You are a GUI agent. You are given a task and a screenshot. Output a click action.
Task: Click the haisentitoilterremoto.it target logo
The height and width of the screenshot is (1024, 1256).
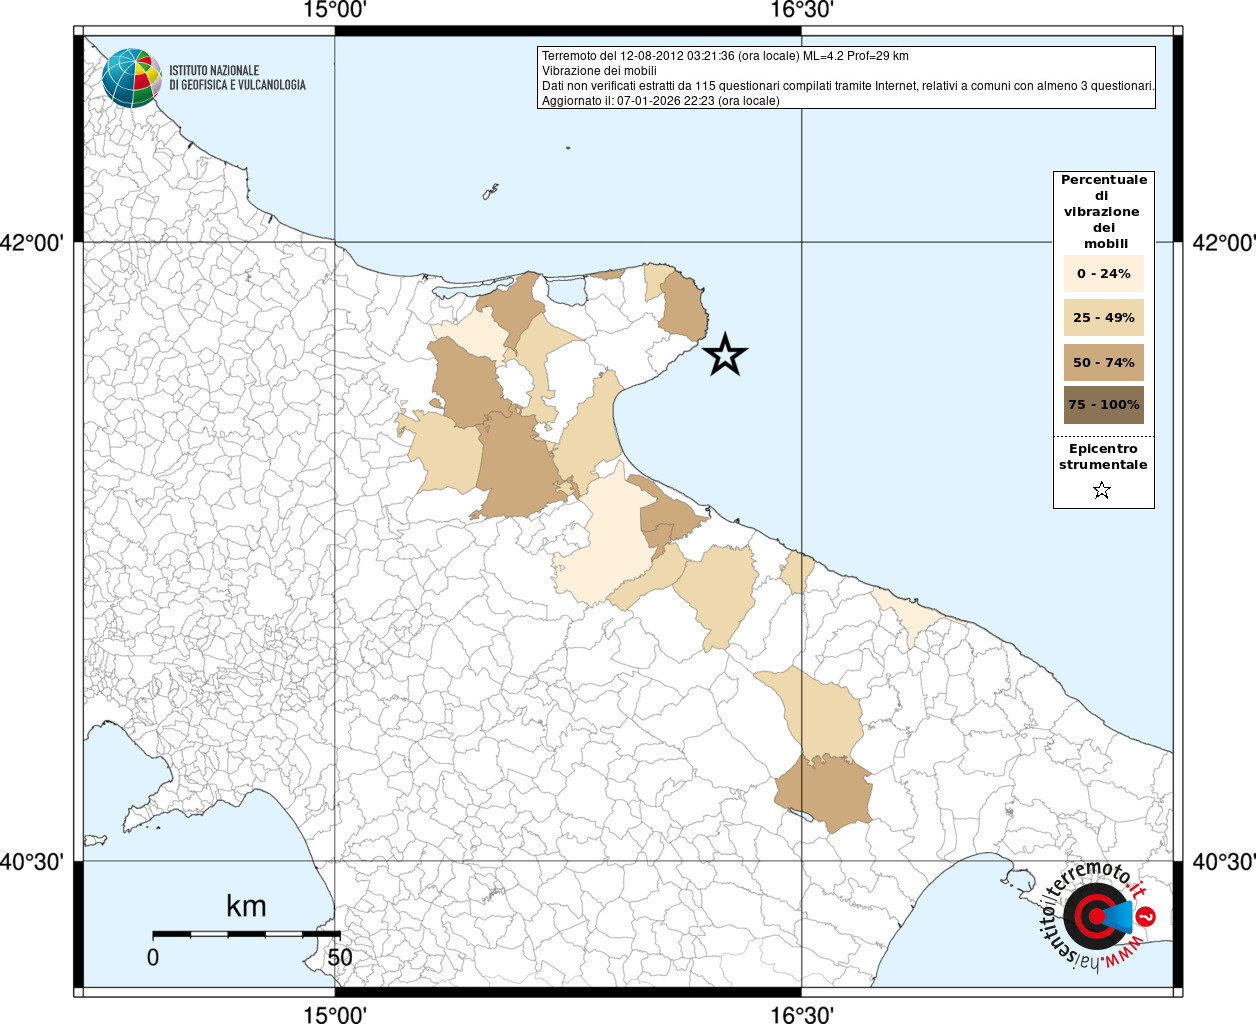1093,916
